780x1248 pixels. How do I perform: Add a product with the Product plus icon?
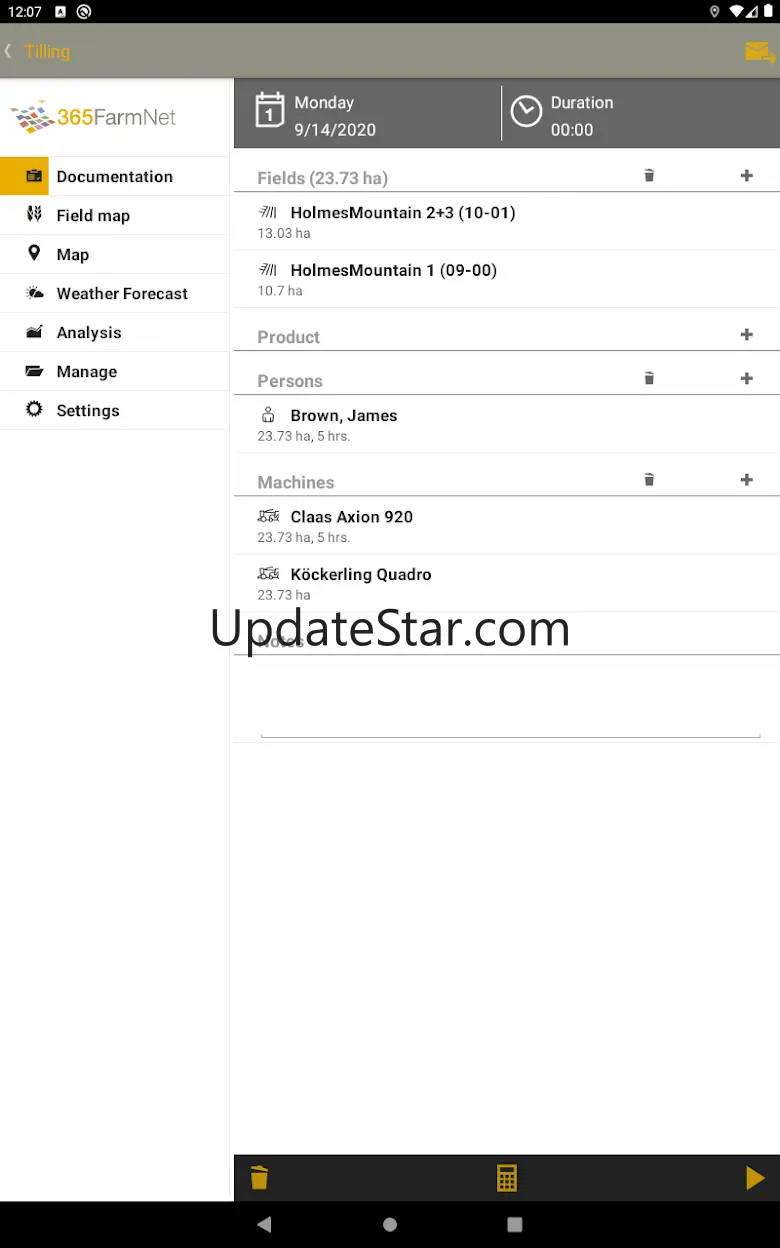point(746,335)
